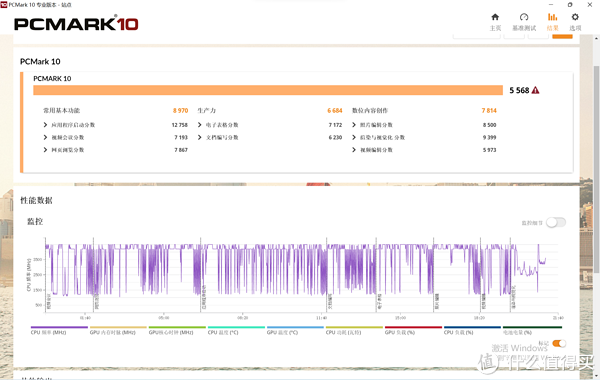Click the 性能数据 section heading
This screenshot has width=600, height=380.
[x=36, y=200]
